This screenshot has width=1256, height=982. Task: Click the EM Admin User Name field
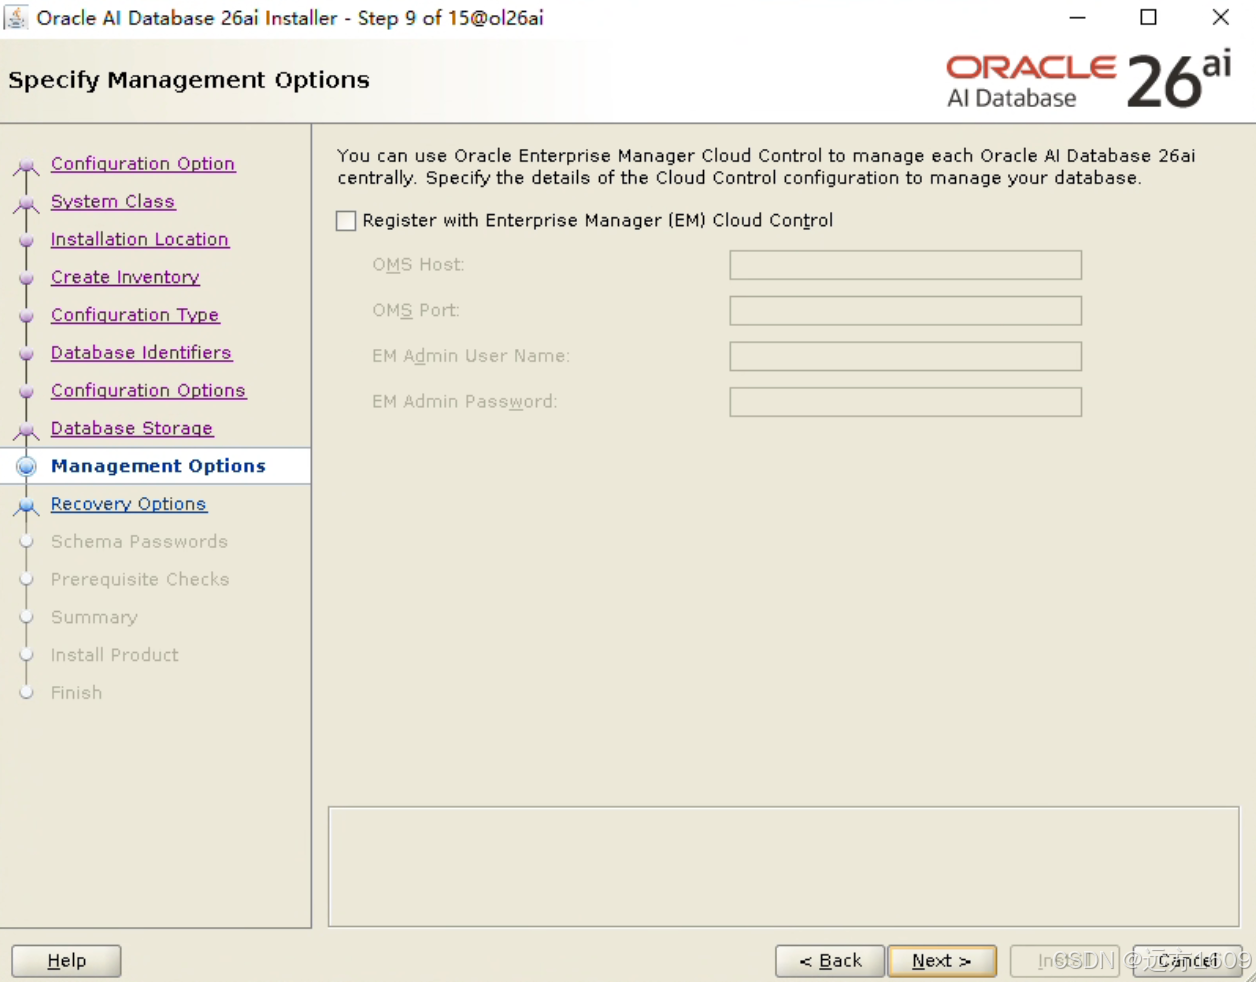click(905, 356)
